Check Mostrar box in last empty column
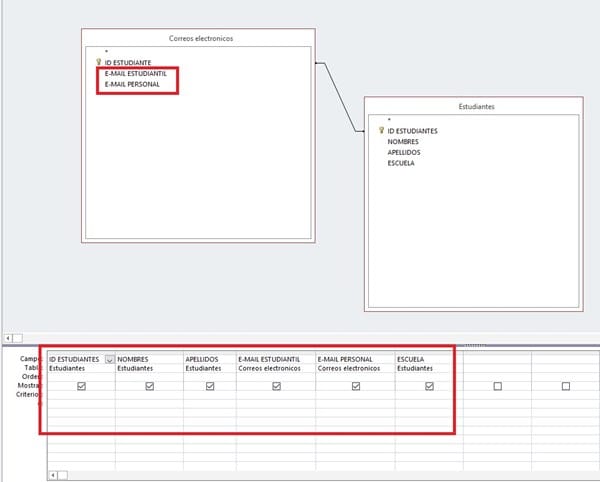 pos(566,386)
